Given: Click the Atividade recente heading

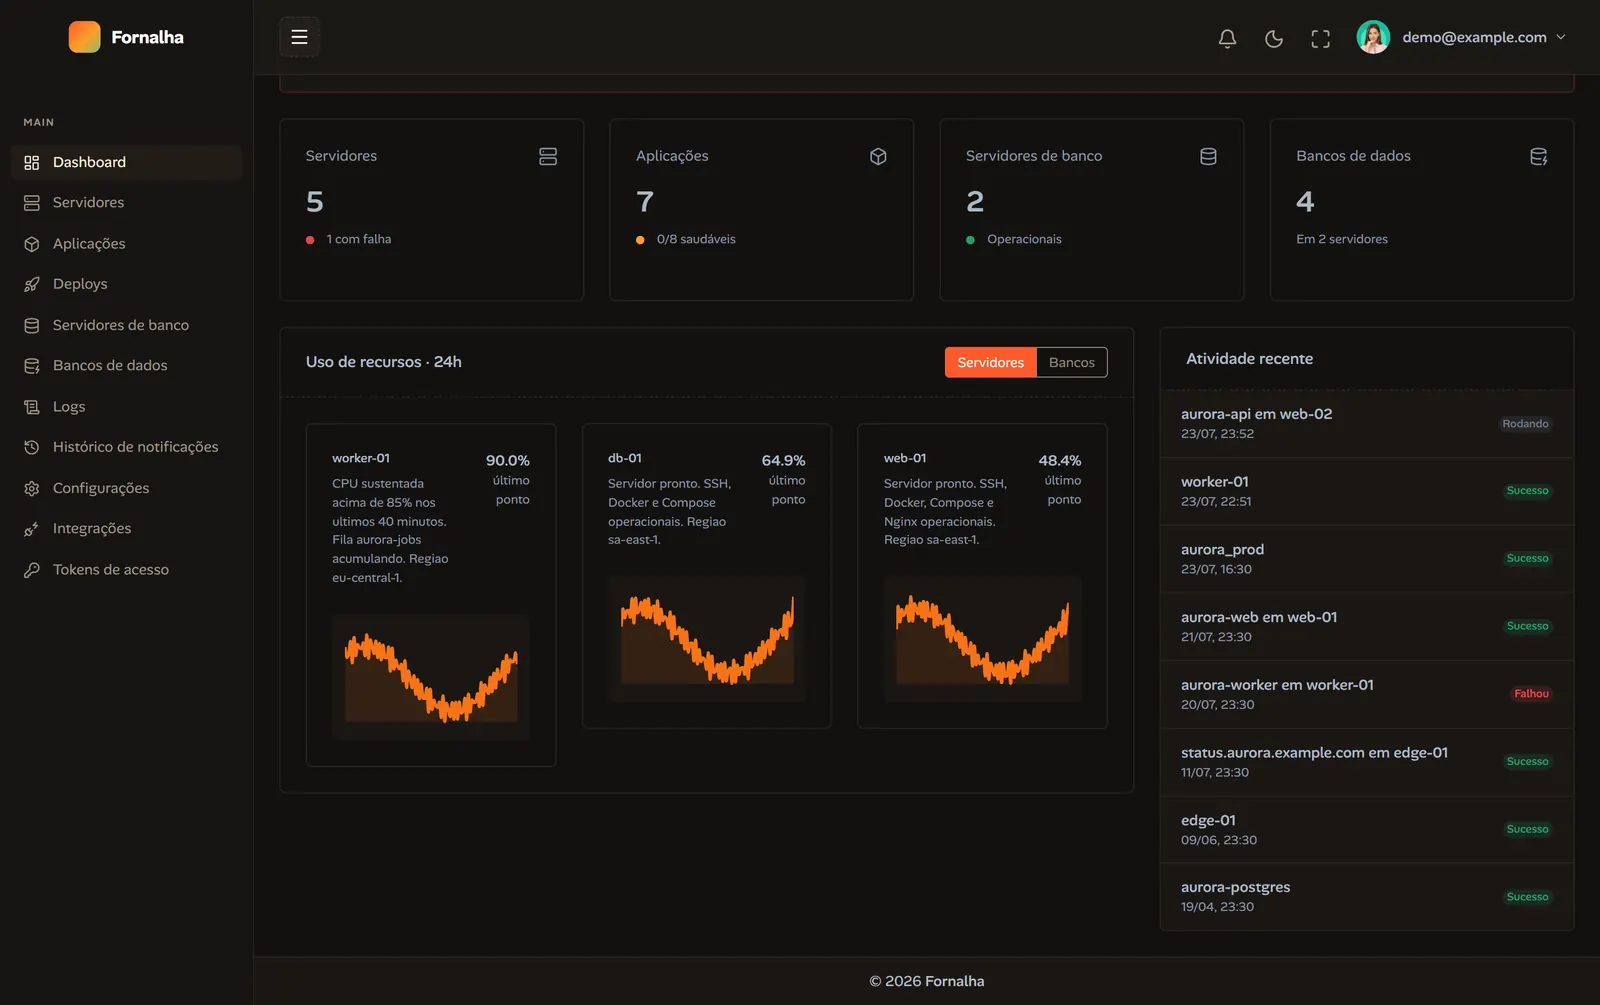Looking at the screenshot, I should (x=1250, y=359).
